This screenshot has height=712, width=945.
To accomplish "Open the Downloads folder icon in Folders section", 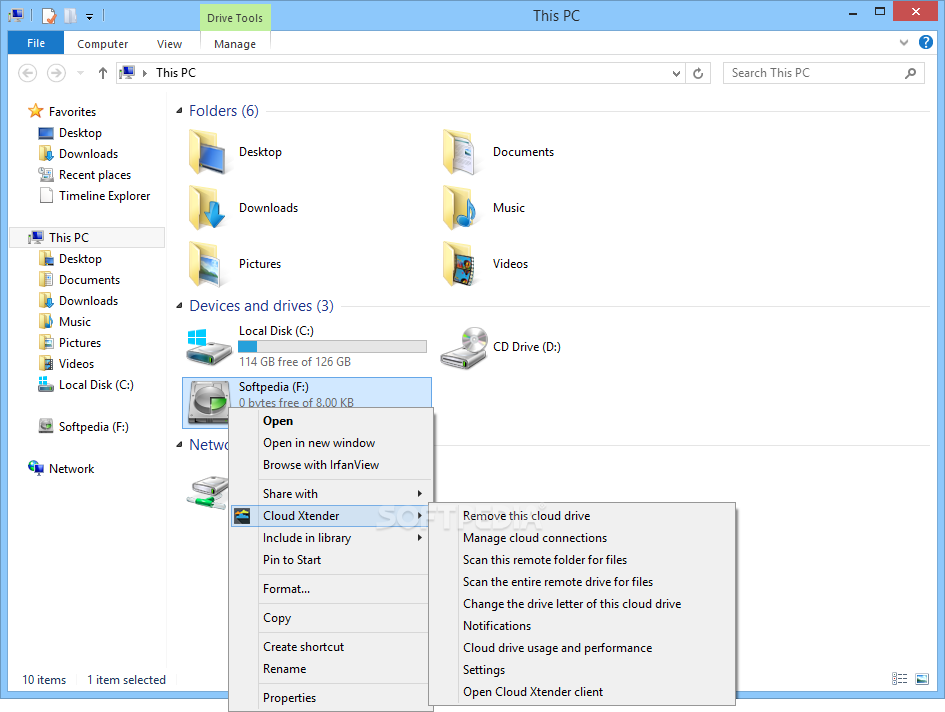I will tap(207, 208).
